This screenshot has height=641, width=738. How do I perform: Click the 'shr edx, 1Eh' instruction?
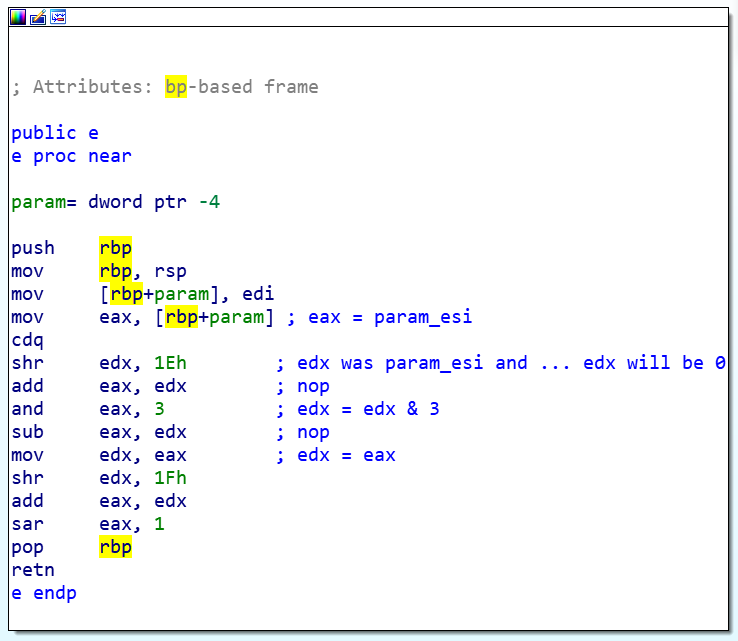[x=99, y=363]
